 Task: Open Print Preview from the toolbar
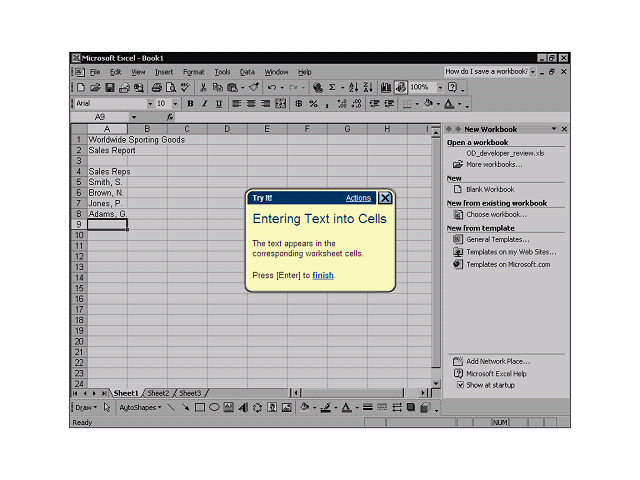pyautogui.click(x=171, y=87)
